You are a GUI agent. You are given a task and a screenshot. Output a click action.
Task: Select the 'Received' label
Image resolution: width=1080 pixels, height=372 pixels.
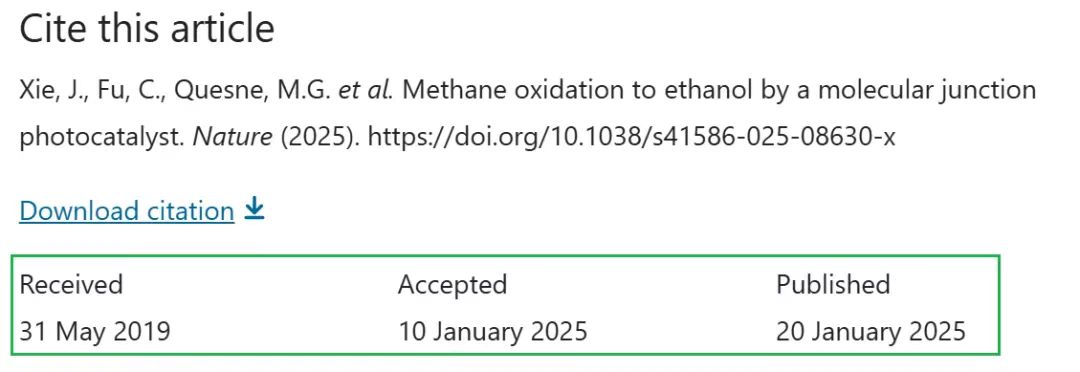(71, 284)
